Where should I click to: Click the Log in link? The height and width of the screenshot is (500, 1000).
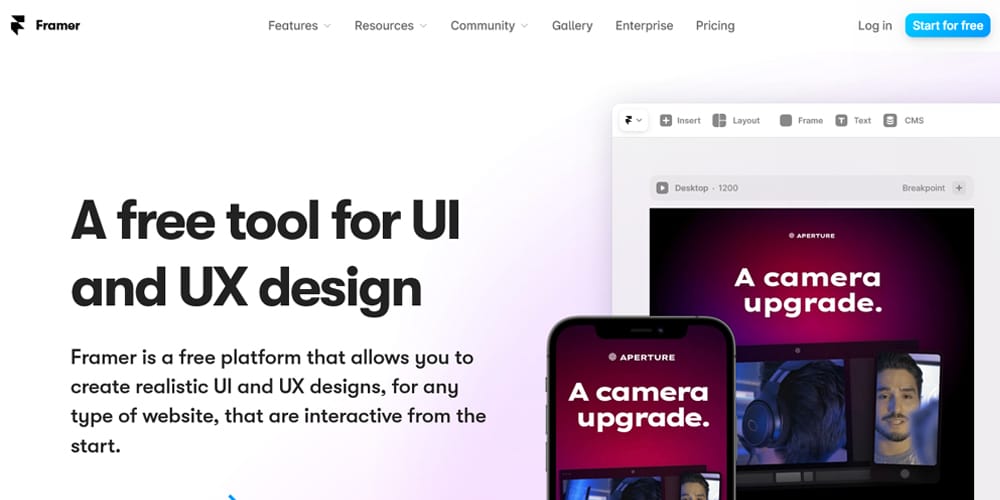(875, 26)
